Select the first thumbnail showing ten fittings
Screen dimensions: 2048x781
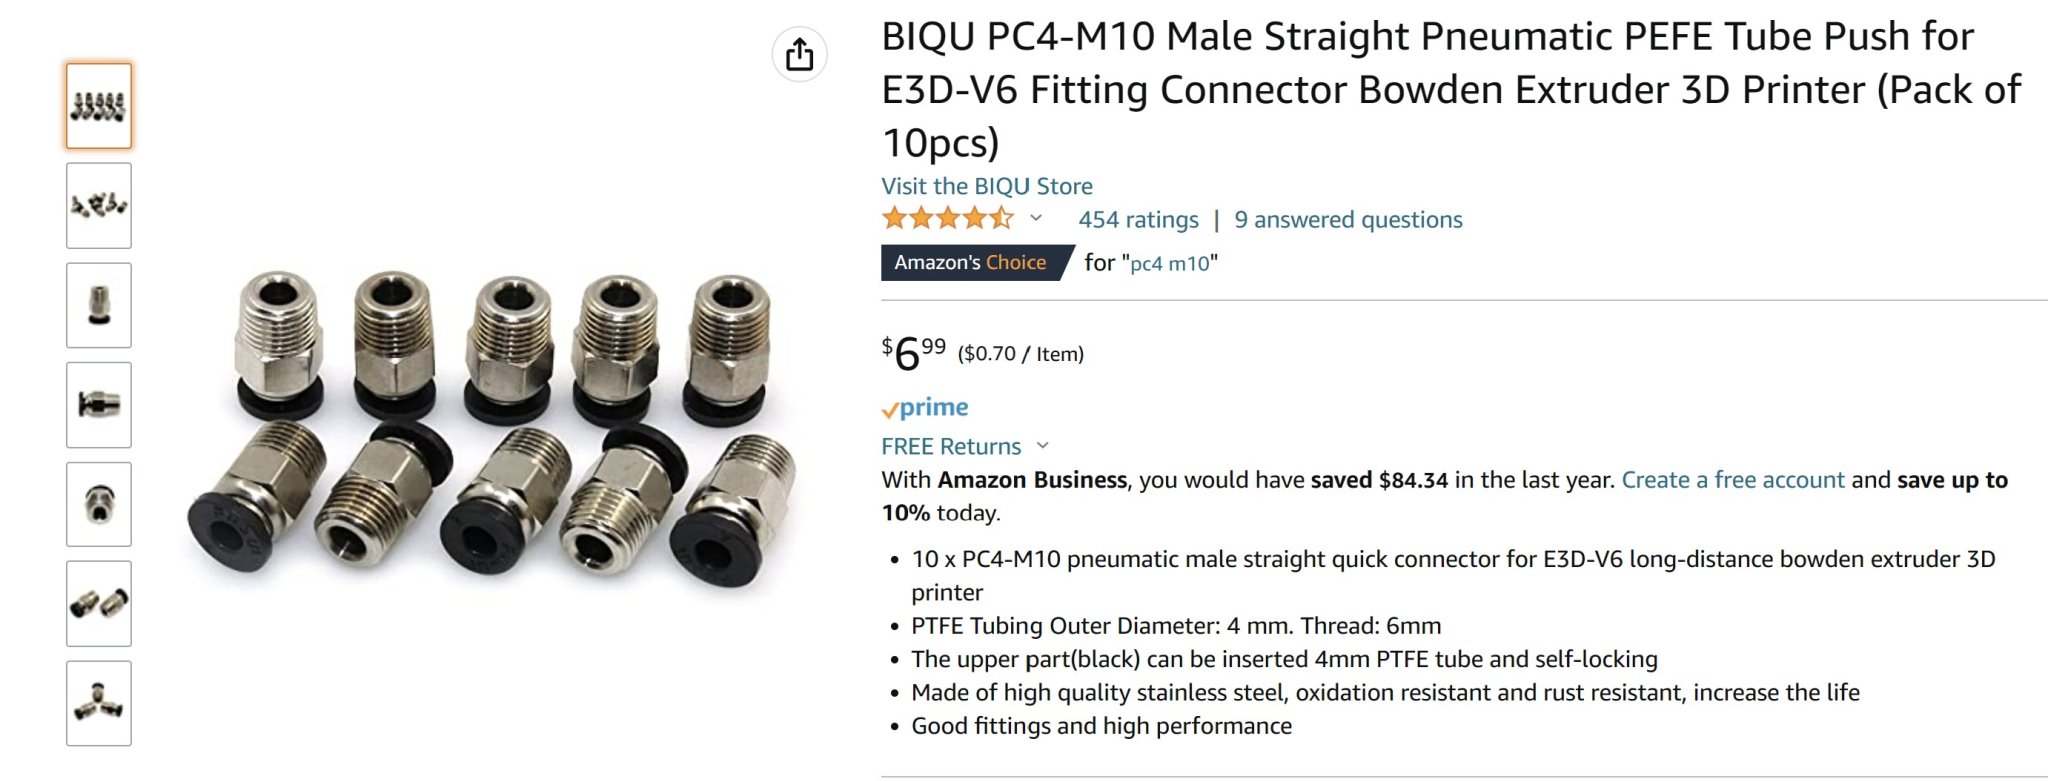pos(99,106)
